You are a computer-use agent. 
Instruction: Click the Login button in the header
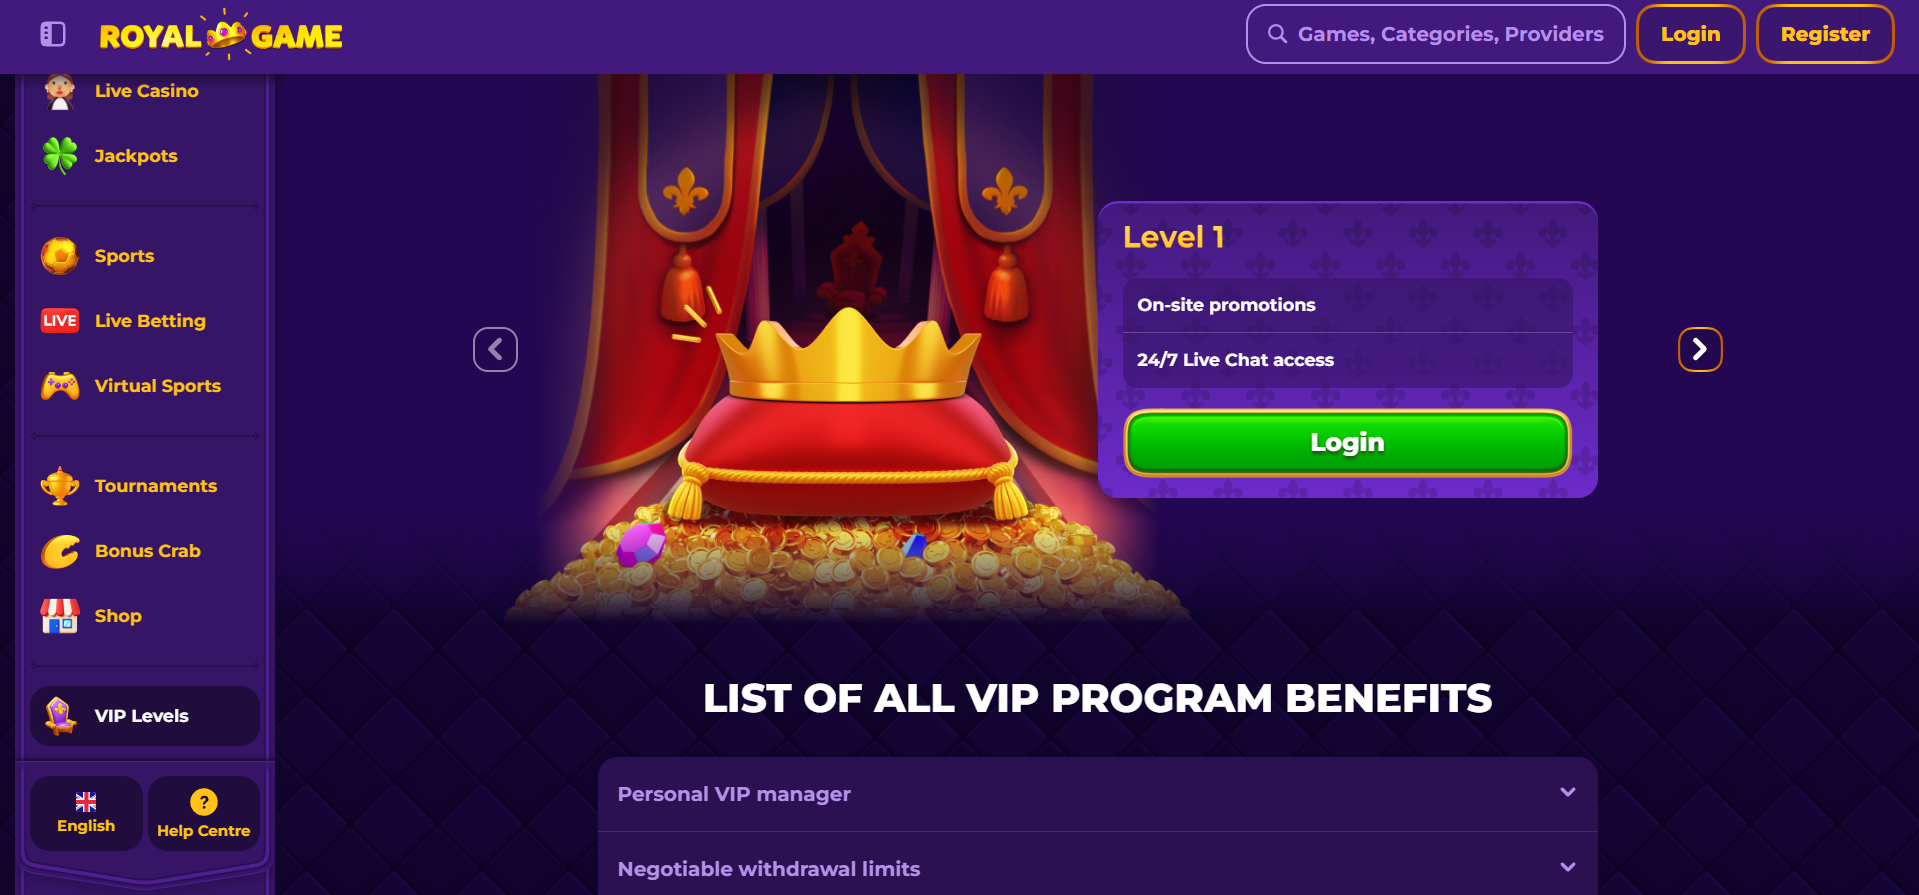1690,34
